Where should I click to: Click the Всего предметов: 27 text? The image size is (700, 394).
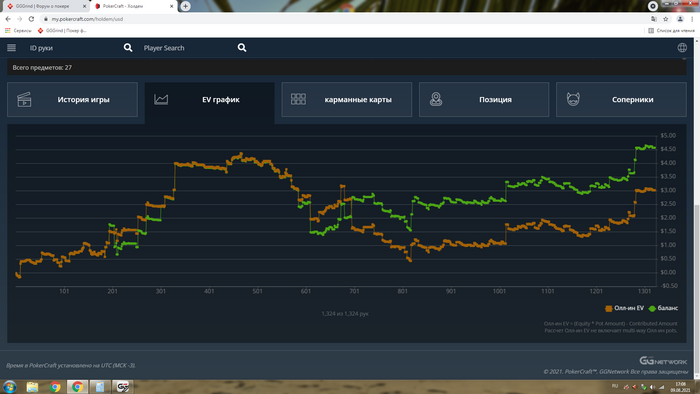coord(42,68)
